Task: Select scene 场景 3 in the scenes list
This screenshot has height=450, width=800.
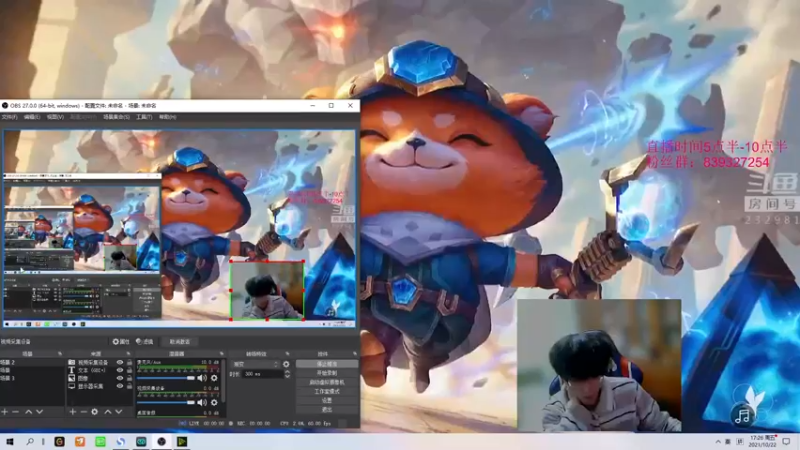Action: pyautogui.click(x=32, y=378)
